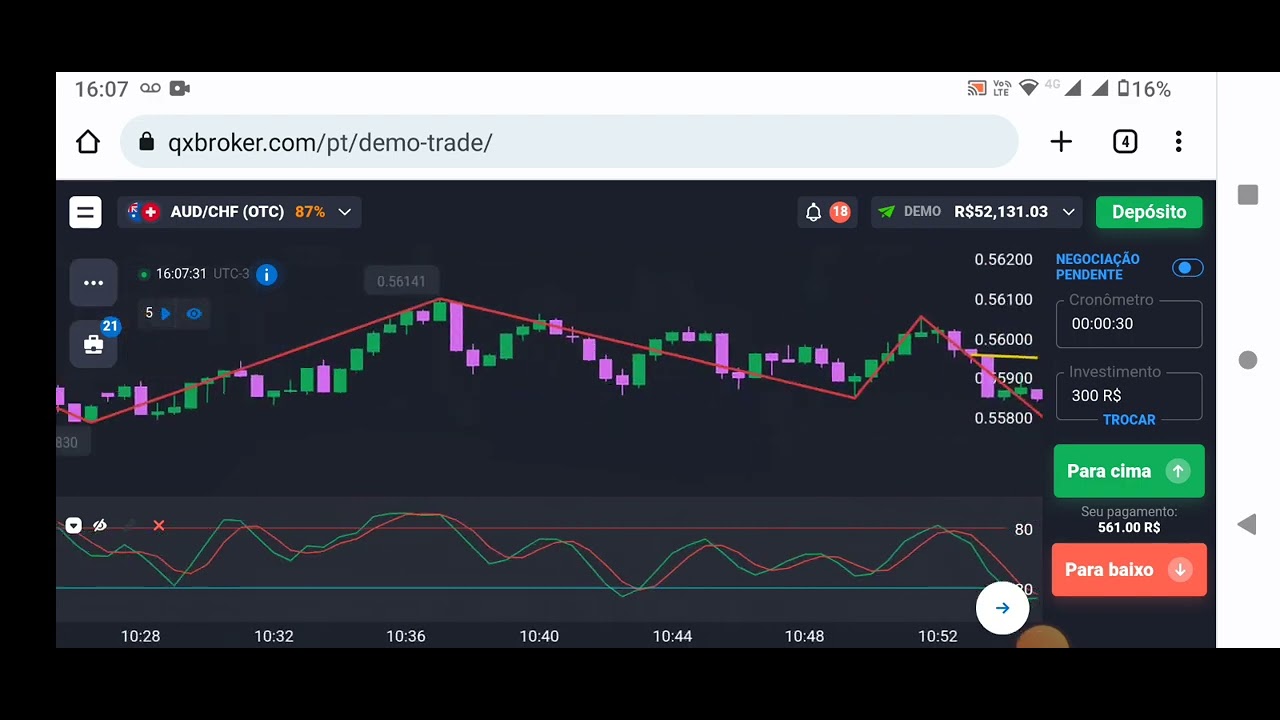The height and width of the screenshot is (720, 1280).
Task: Expand the DEMO account balance dropdown
Action: (1068, 212)
